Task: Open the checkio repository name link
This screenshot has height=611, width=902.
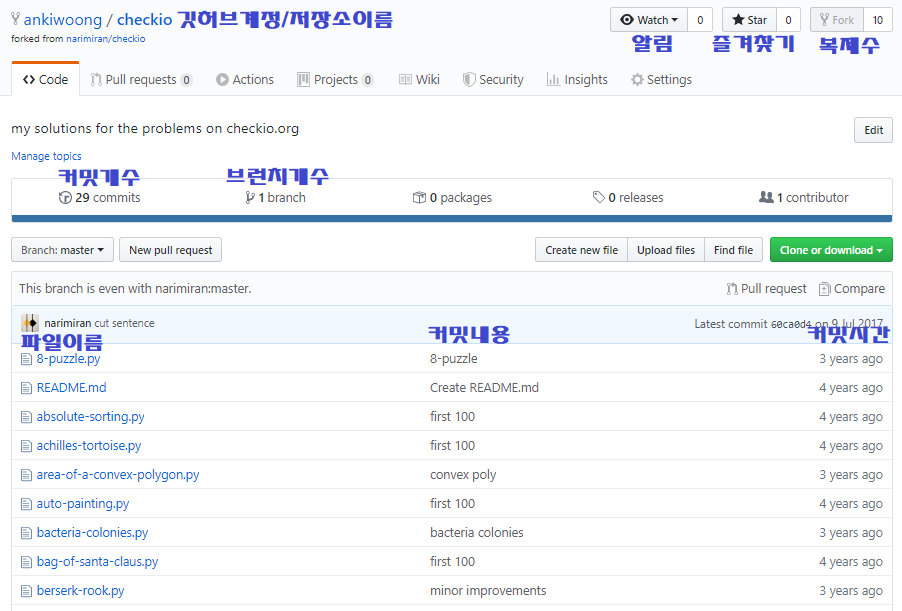Action: pos(144,20)
